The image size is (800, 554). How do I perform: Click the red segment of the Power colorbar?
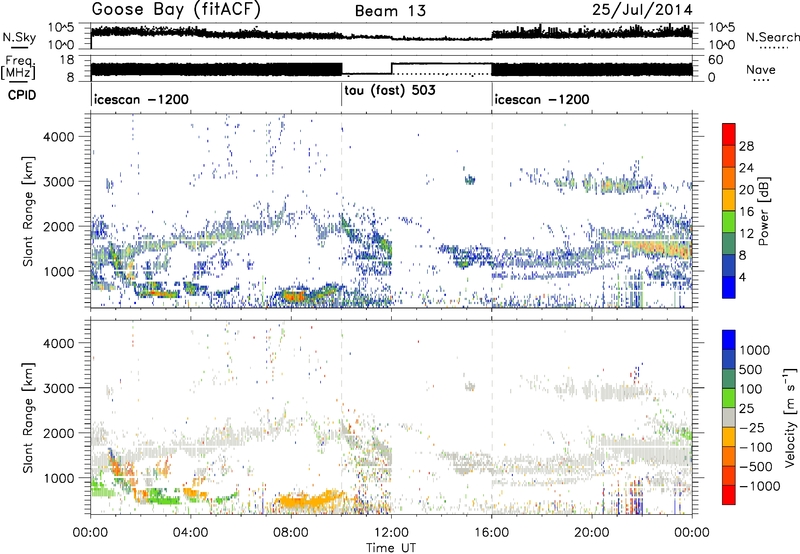click(729, 135)
